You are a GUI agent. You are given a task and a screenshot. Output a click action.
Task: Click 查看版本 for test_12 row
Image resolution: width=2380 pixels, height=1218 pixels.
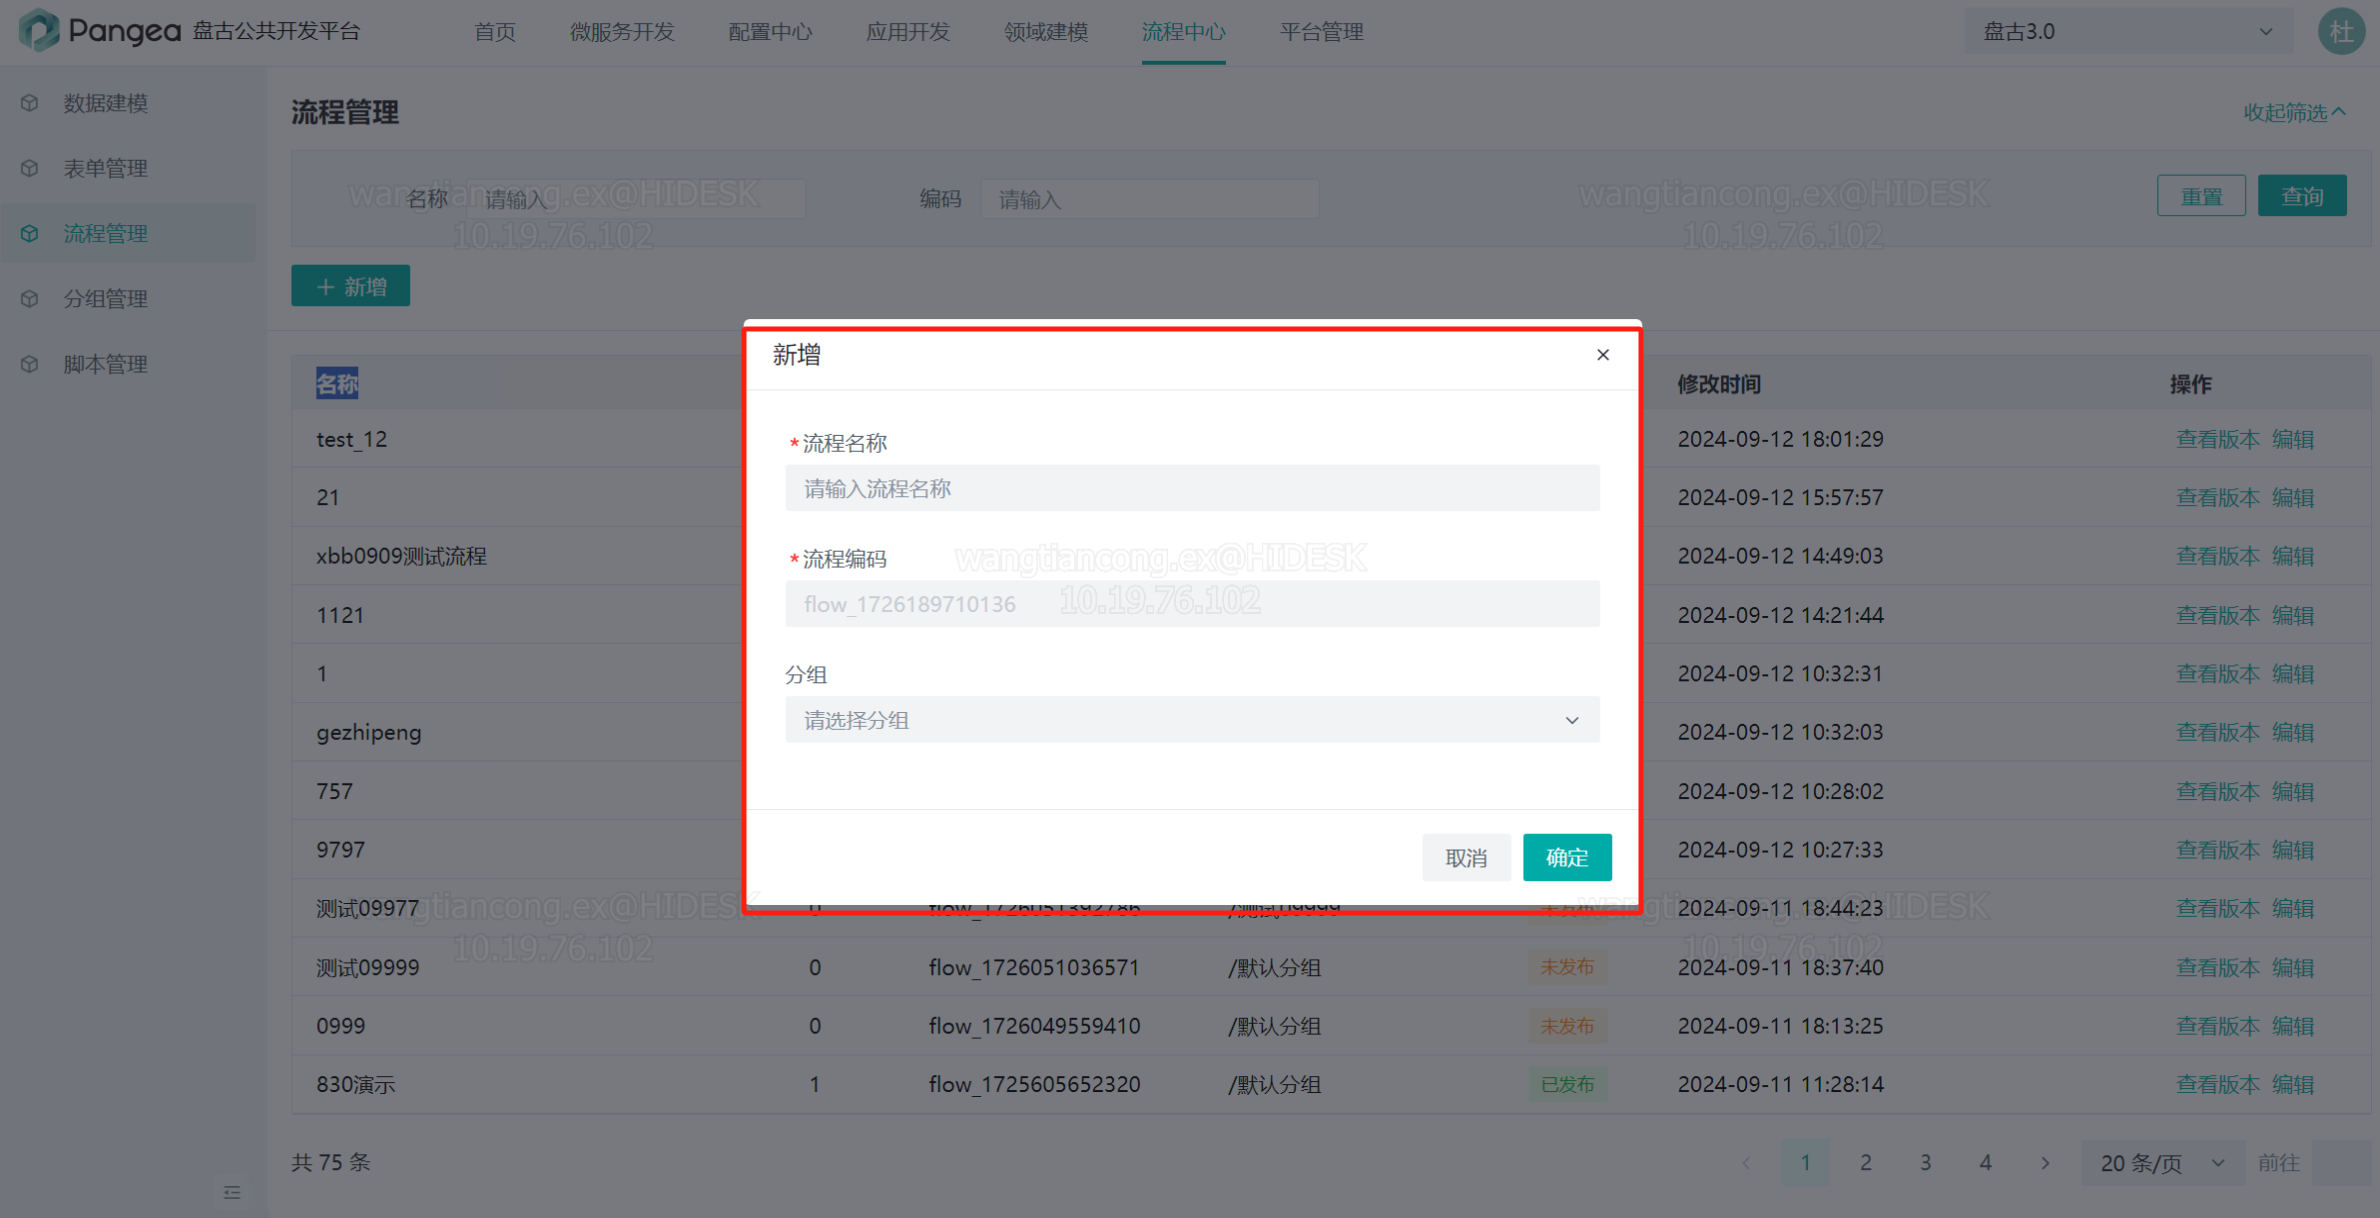tap(2218, 439)
